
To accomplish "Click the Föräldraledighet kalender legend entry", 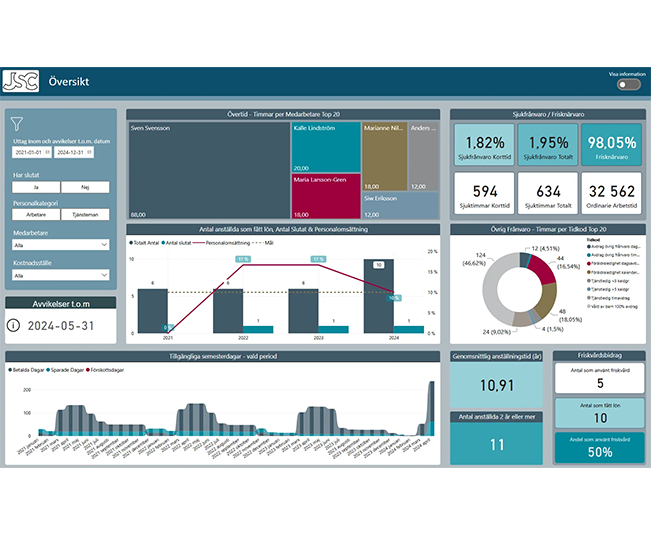I will click(613, 272).
